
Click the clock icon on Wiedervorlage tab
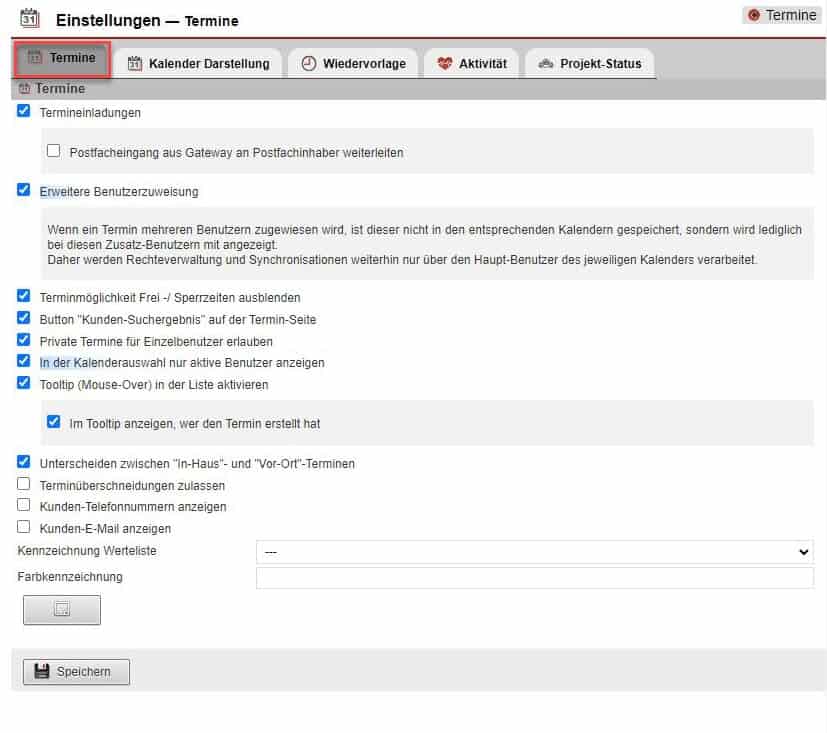[309, 63]
